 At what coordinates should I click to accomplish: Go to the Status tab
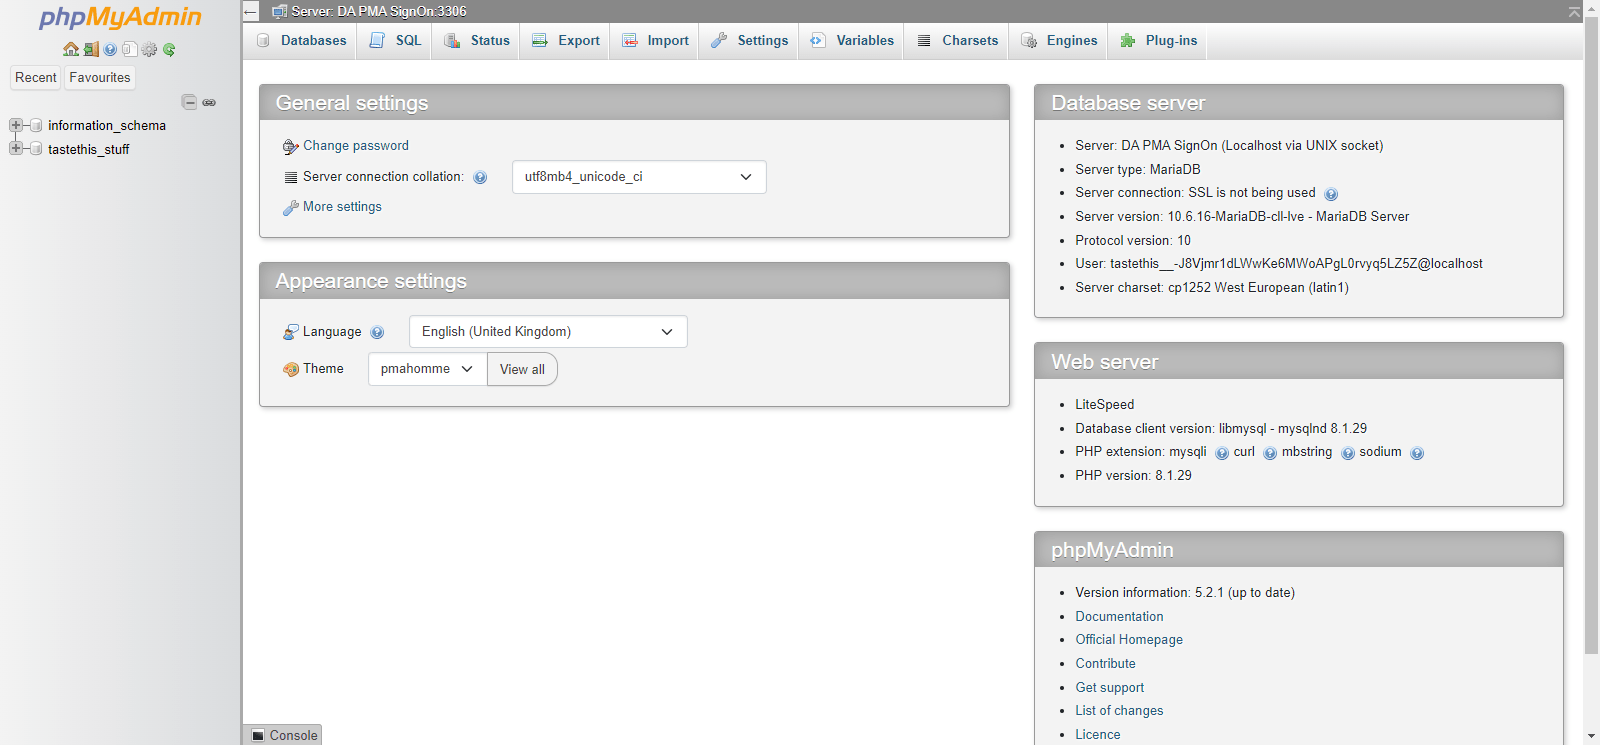tap(476, 41)
